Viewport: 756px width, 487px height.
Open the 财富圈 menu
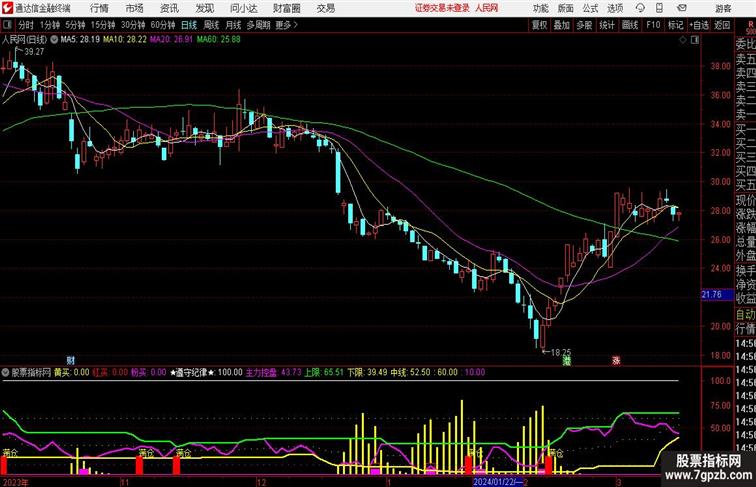tap(286, 8)
